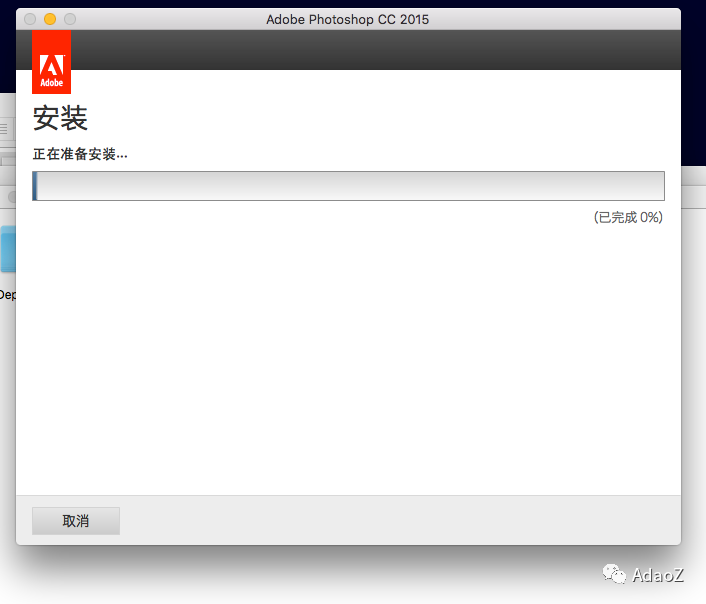Cancel the installation with 取消 button

coord(76,521)
